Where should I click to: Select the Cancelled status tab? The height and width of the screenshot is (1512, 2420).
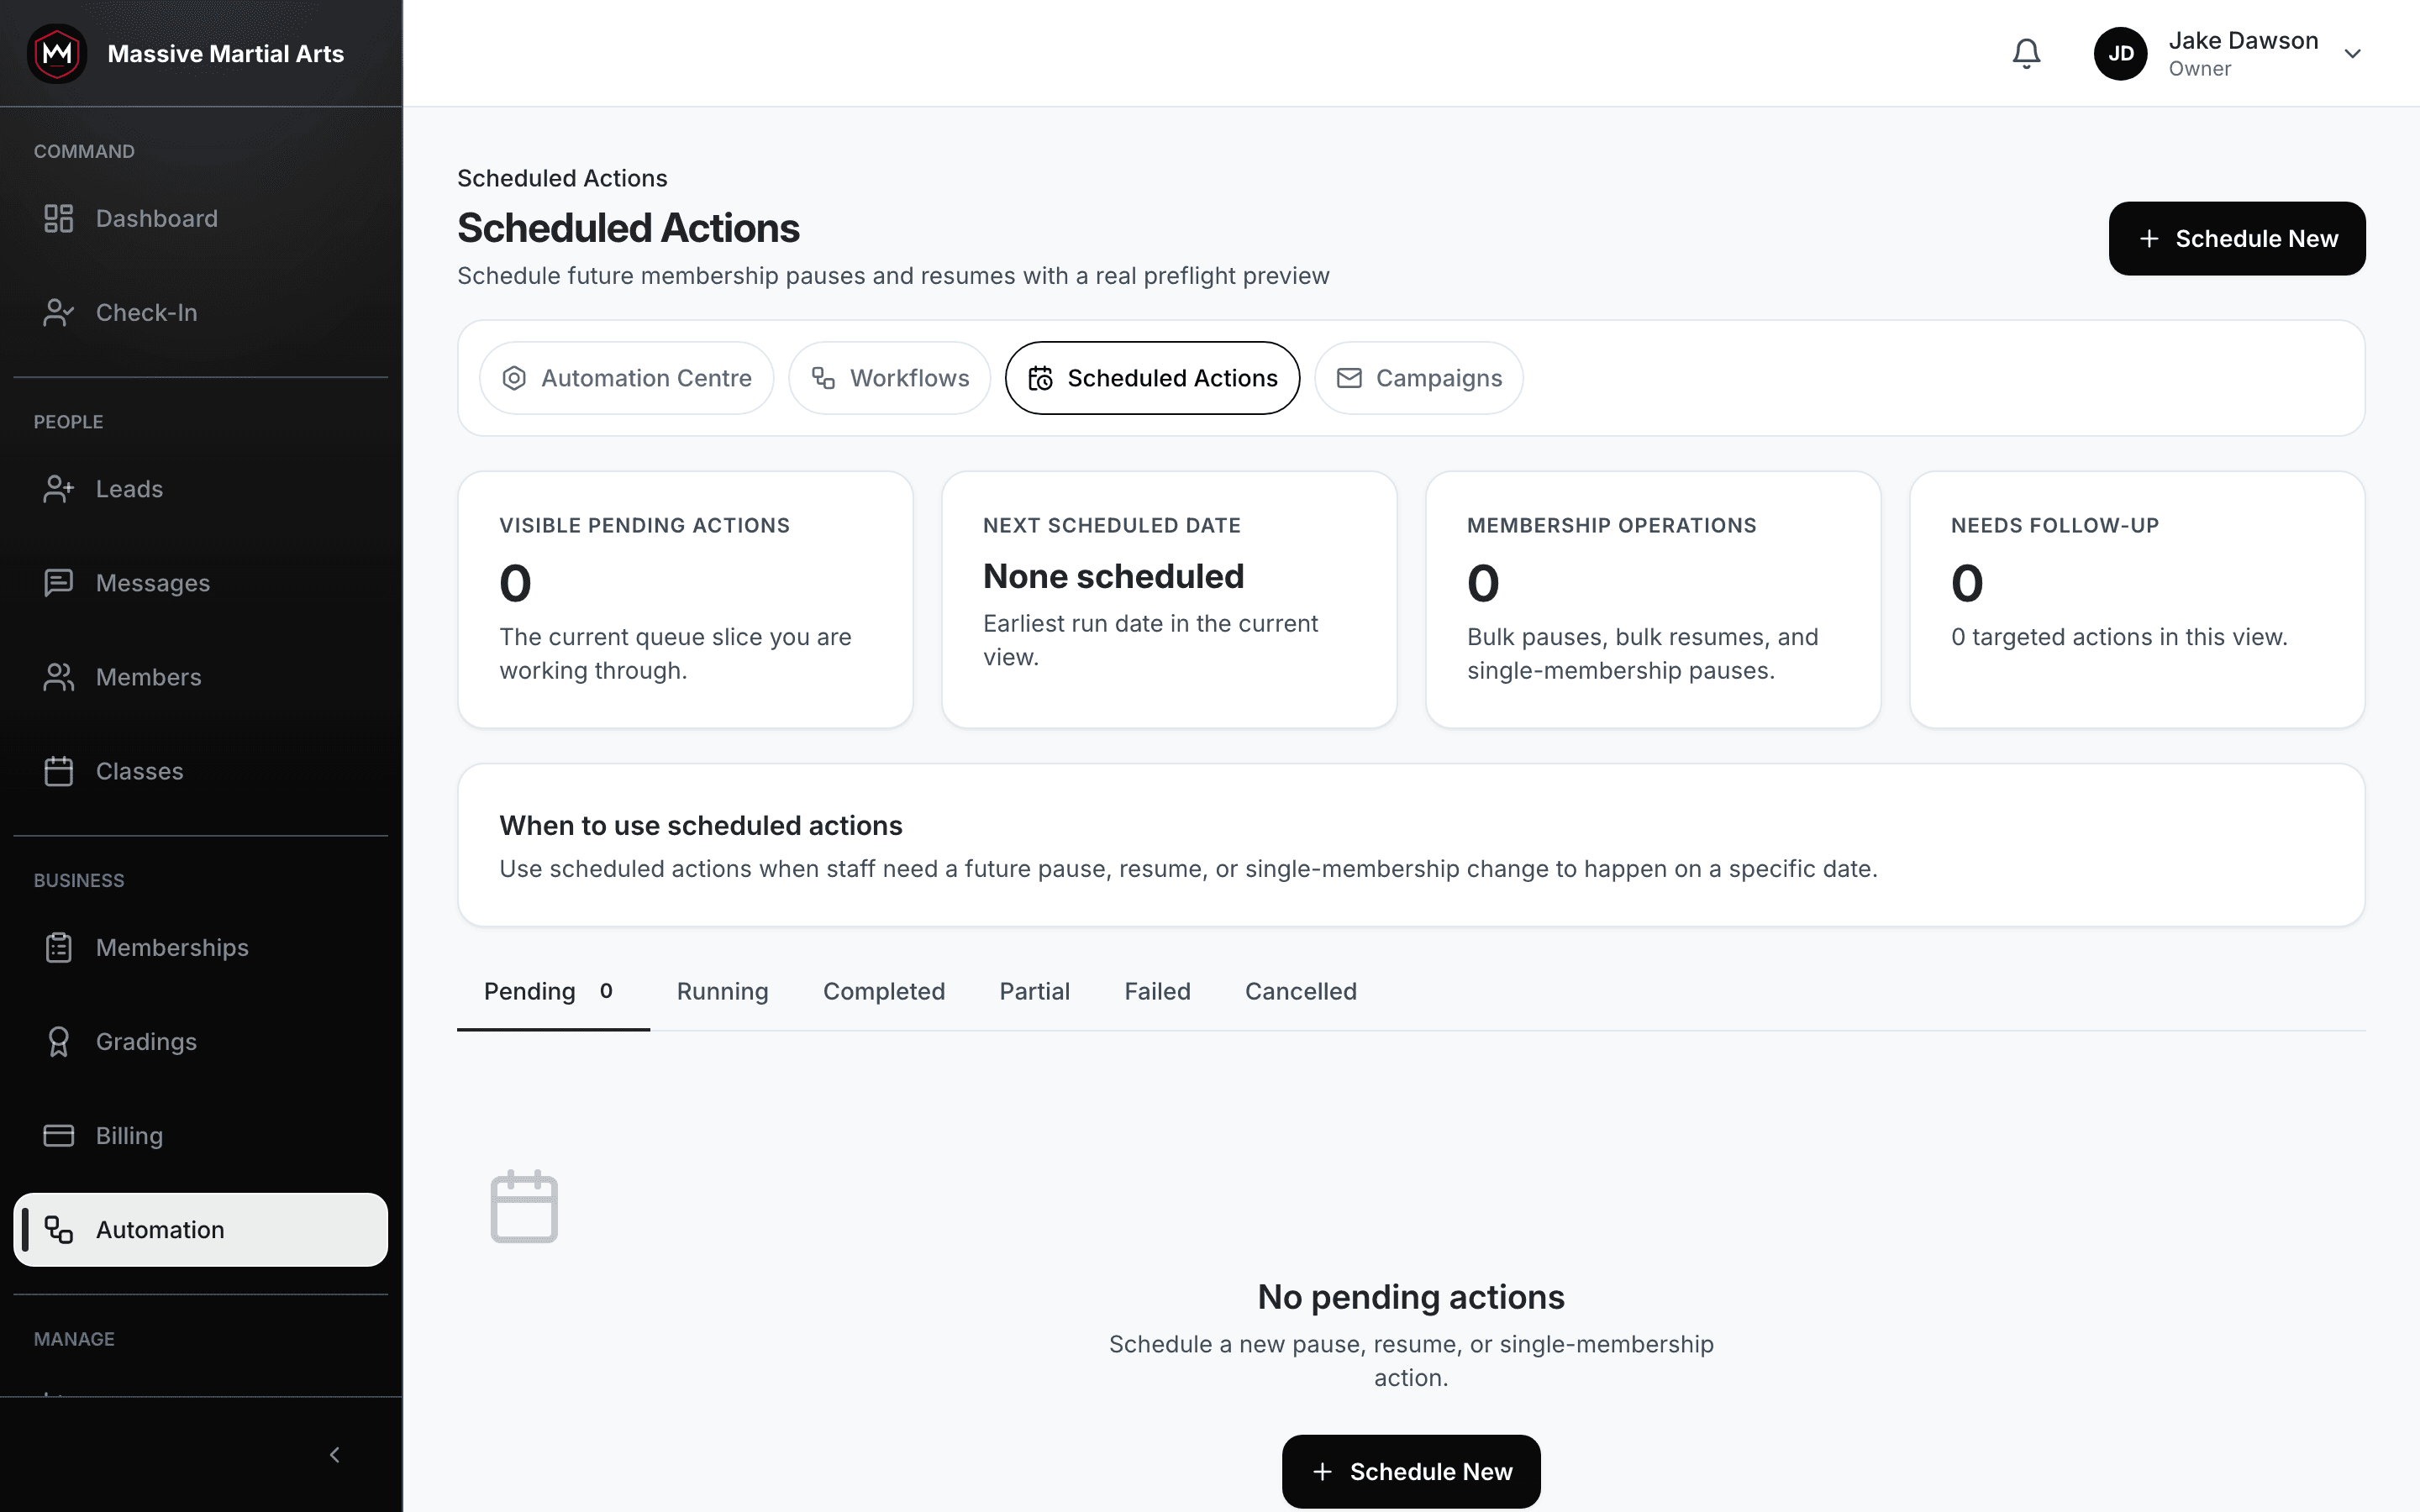1300,991
